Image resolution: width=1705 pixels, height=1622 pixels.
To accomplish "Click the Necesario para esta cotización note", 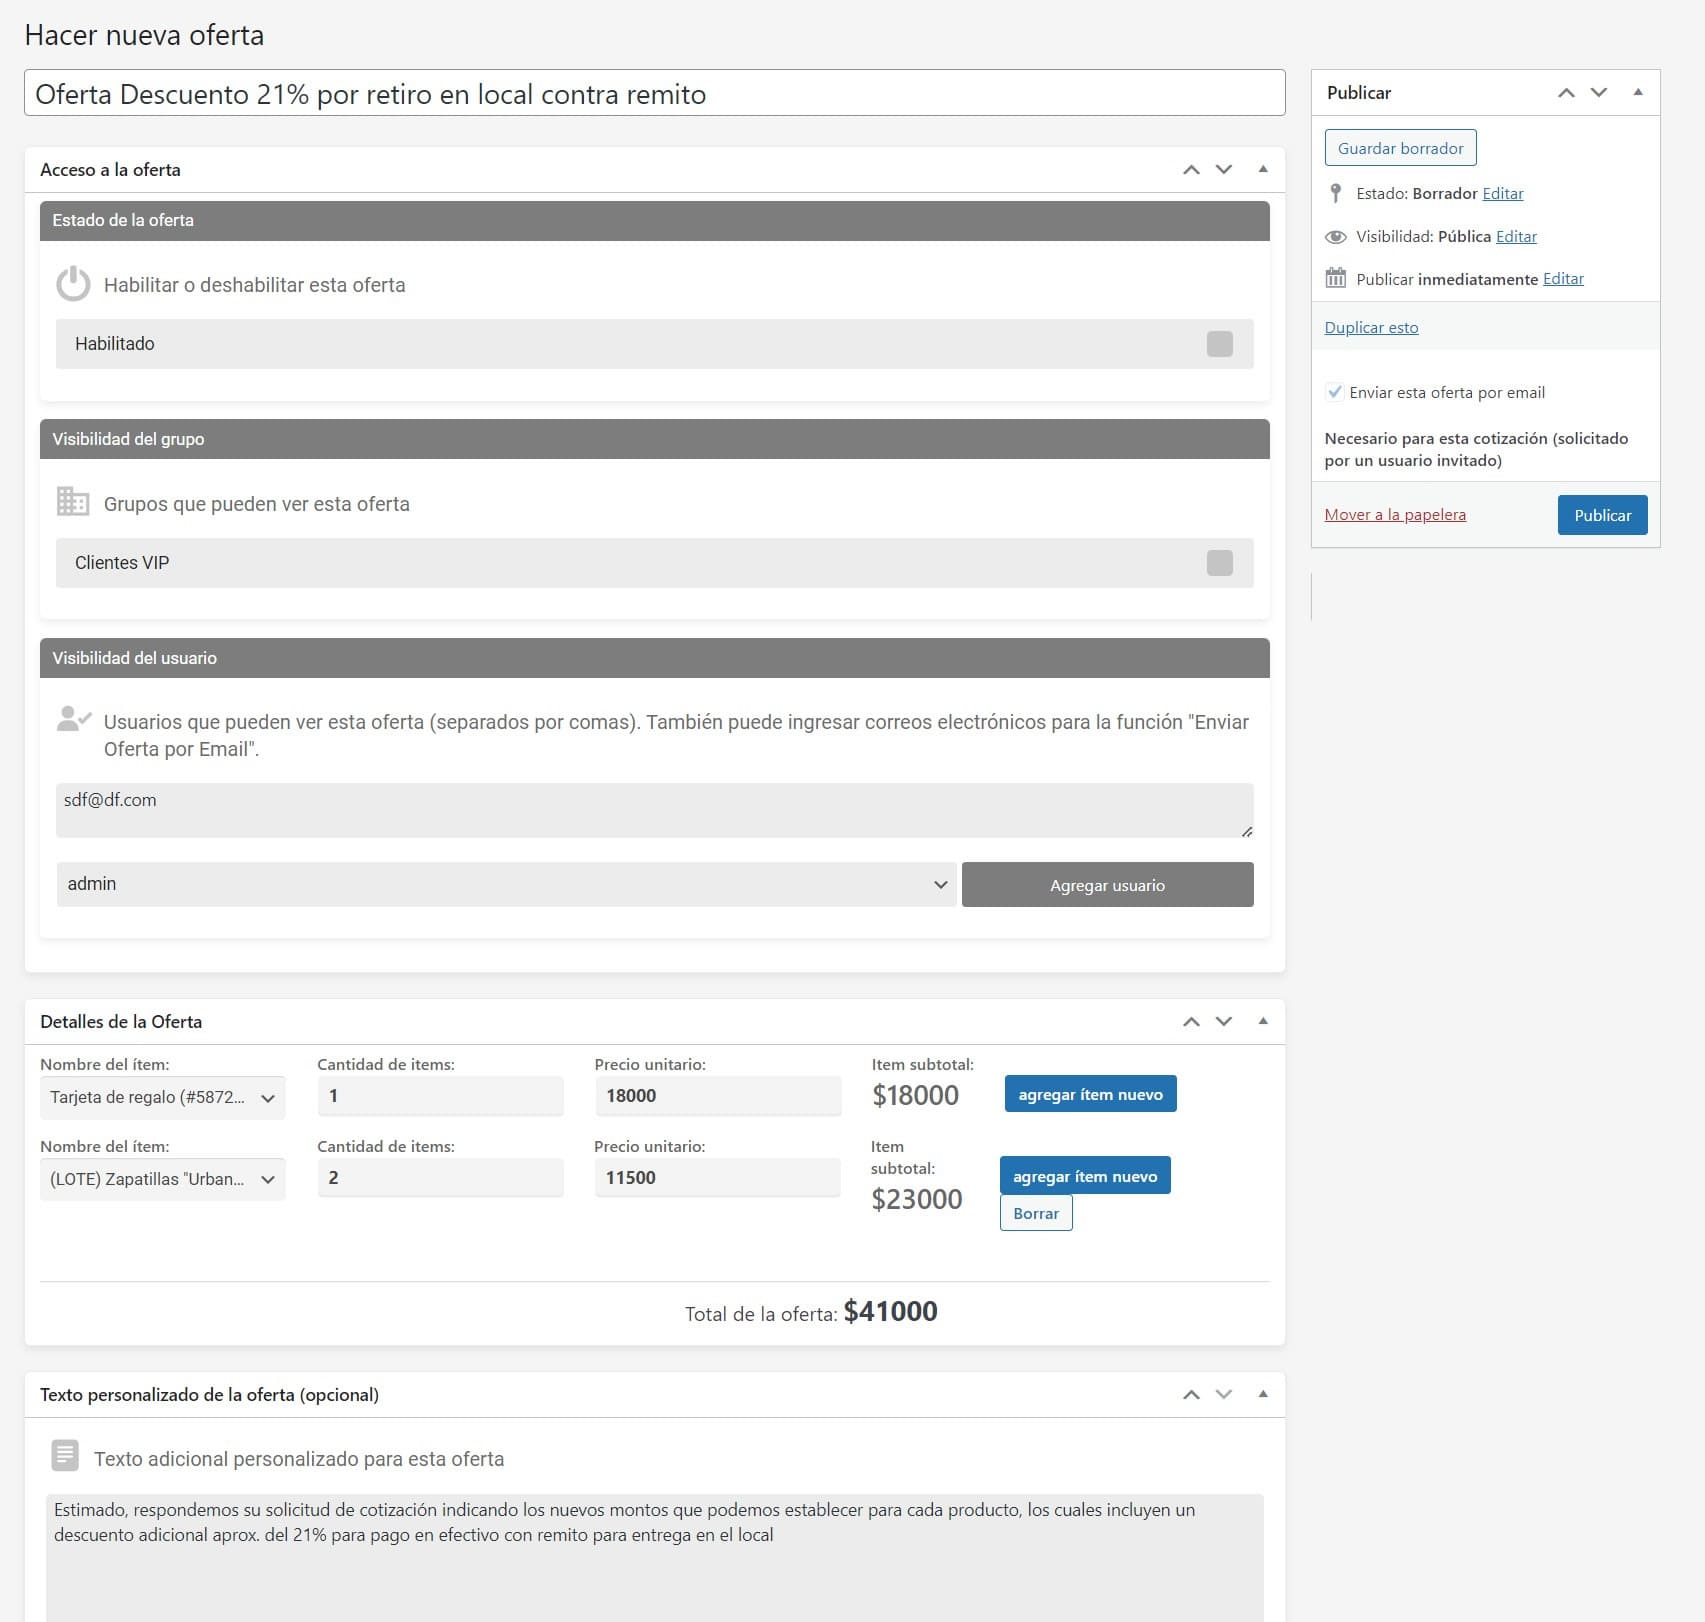I will [x=1476, y=449].
